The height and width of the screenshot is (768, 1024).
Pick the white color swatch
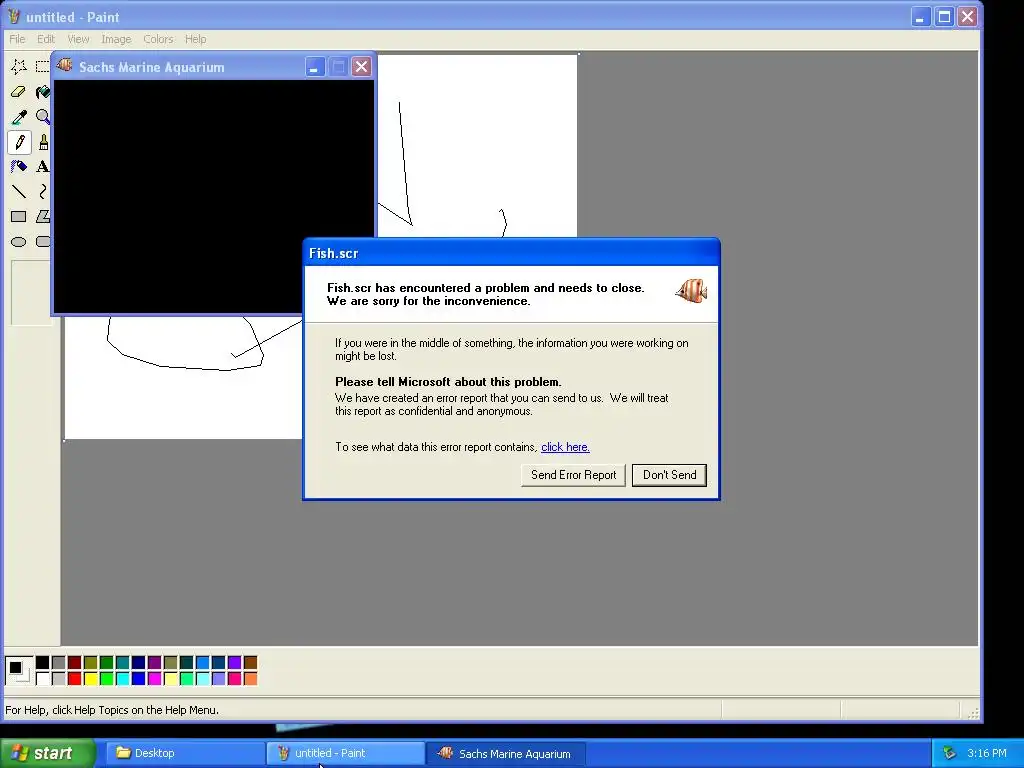pyautogui.click(x=42, y=679)
